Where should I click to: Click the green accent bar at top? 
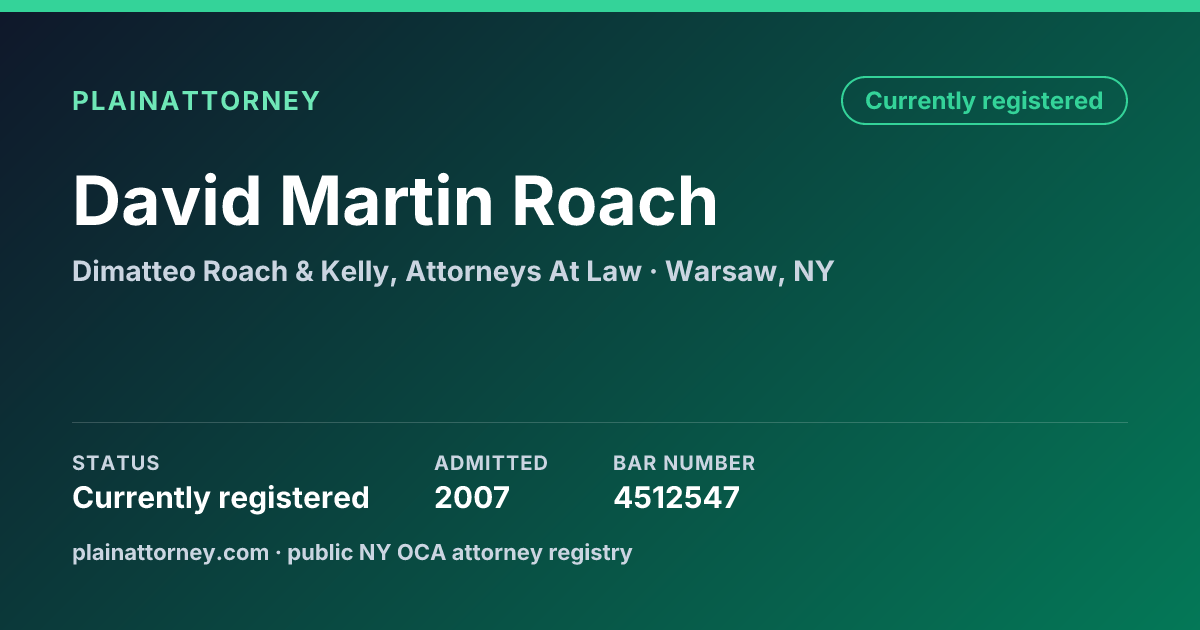point(600,6)
